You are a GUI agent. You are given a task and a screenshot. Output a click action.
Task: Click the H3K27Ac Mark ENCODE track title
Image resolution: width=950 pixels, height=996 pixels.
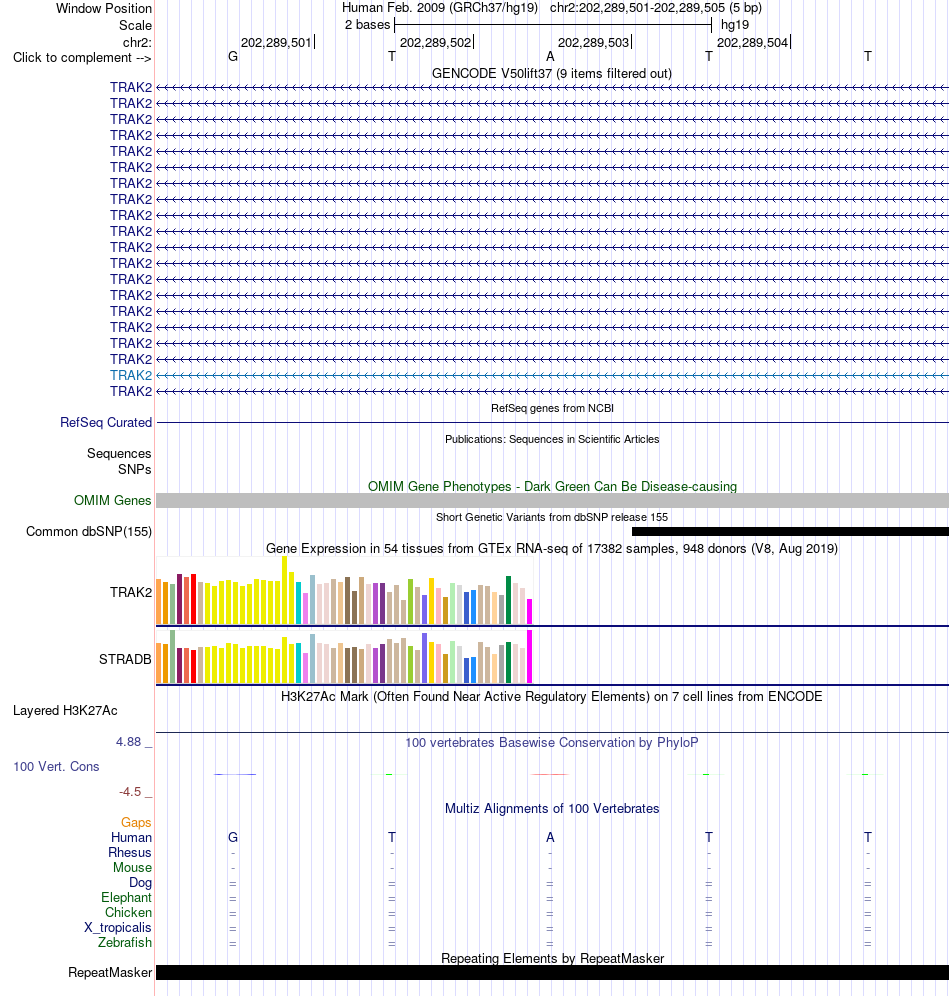click(x=551, y=696)
